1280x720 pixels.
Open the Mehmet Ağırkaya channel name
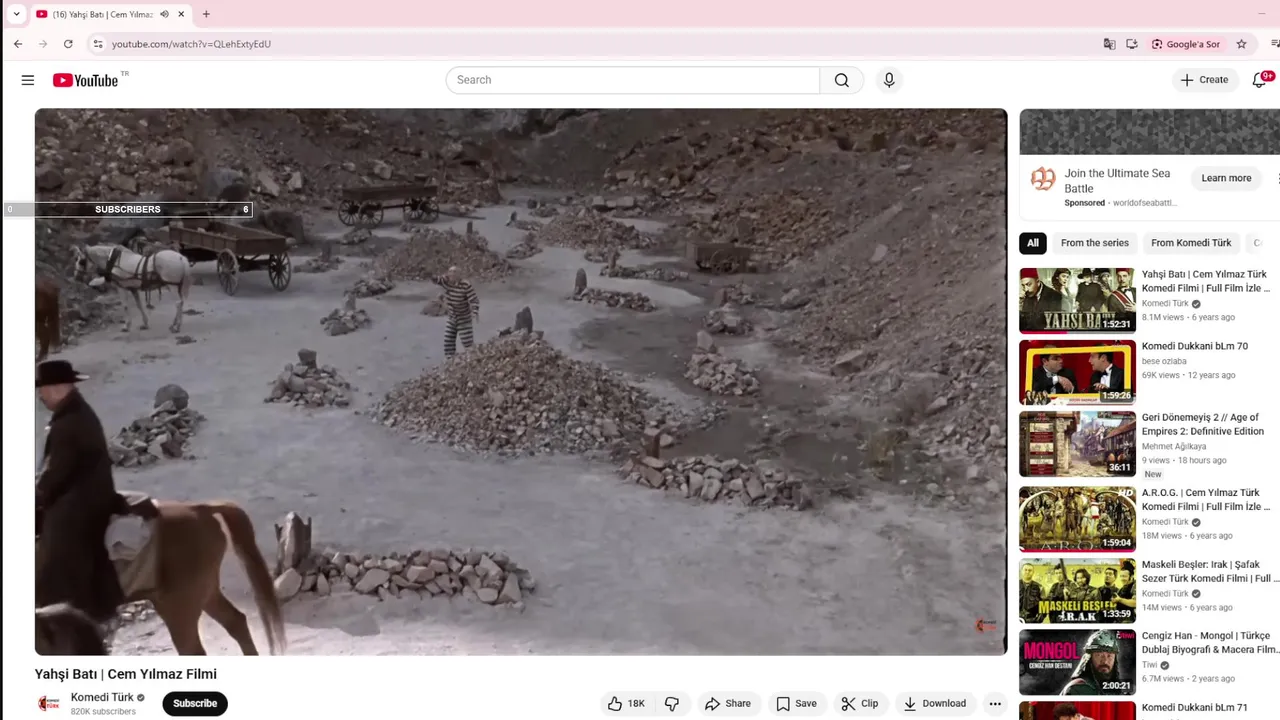tap(1174, 446)
